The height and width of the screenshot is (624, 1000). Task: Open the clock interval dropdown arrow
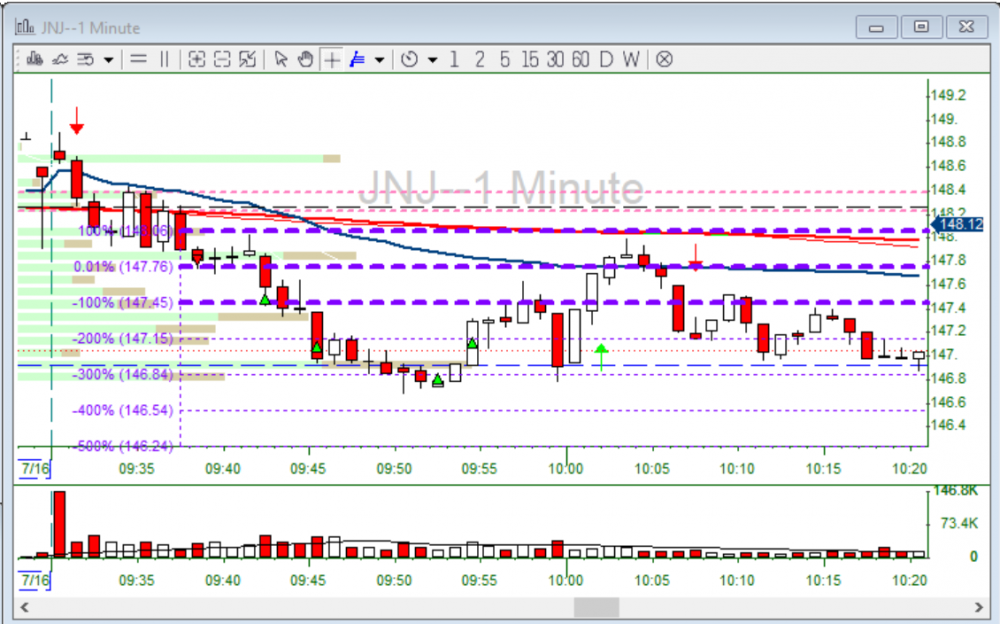(x=432, y=60)
